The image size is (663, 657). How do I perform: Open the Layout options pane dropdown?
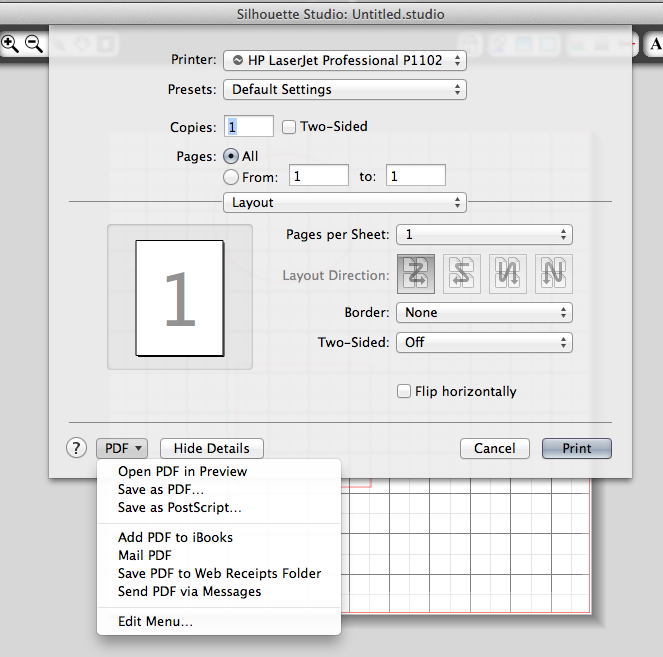pyautogui.click(x=345, y=203)
